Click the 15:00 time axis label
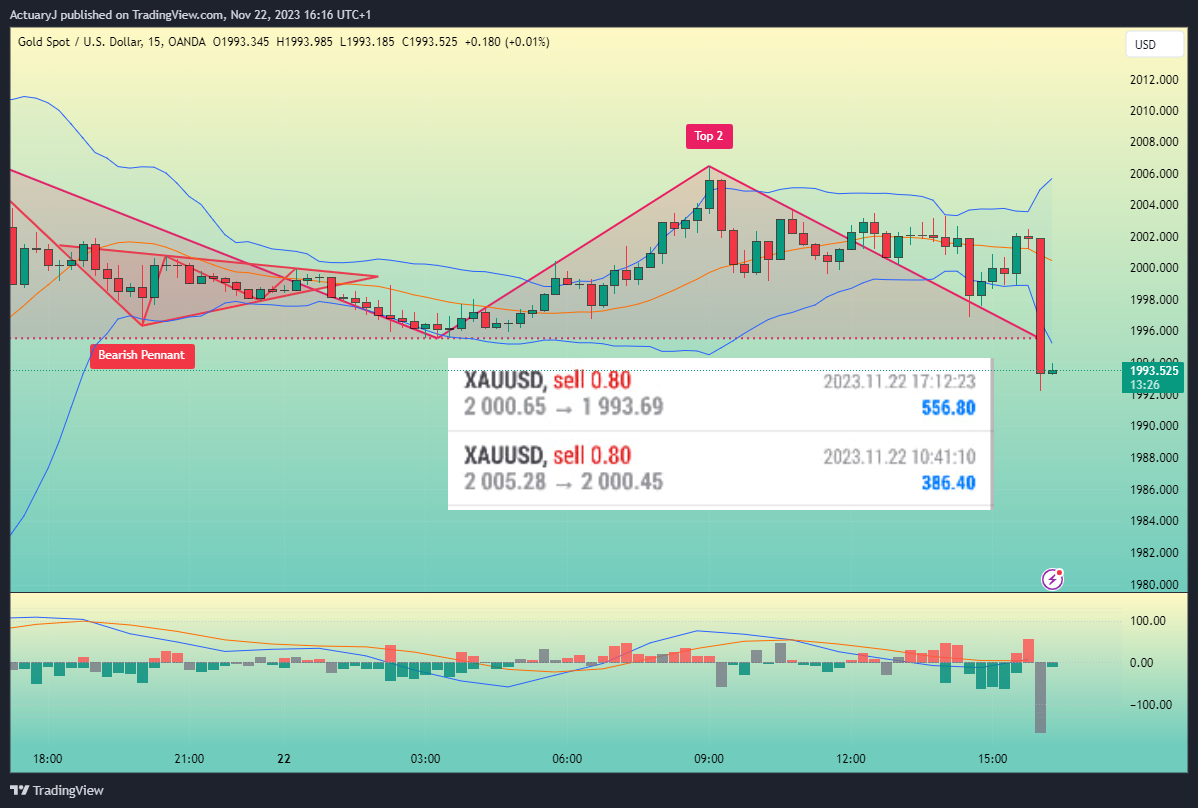Image resolution: width=1198 pixels, height=808 pixels. pos(992,759)
